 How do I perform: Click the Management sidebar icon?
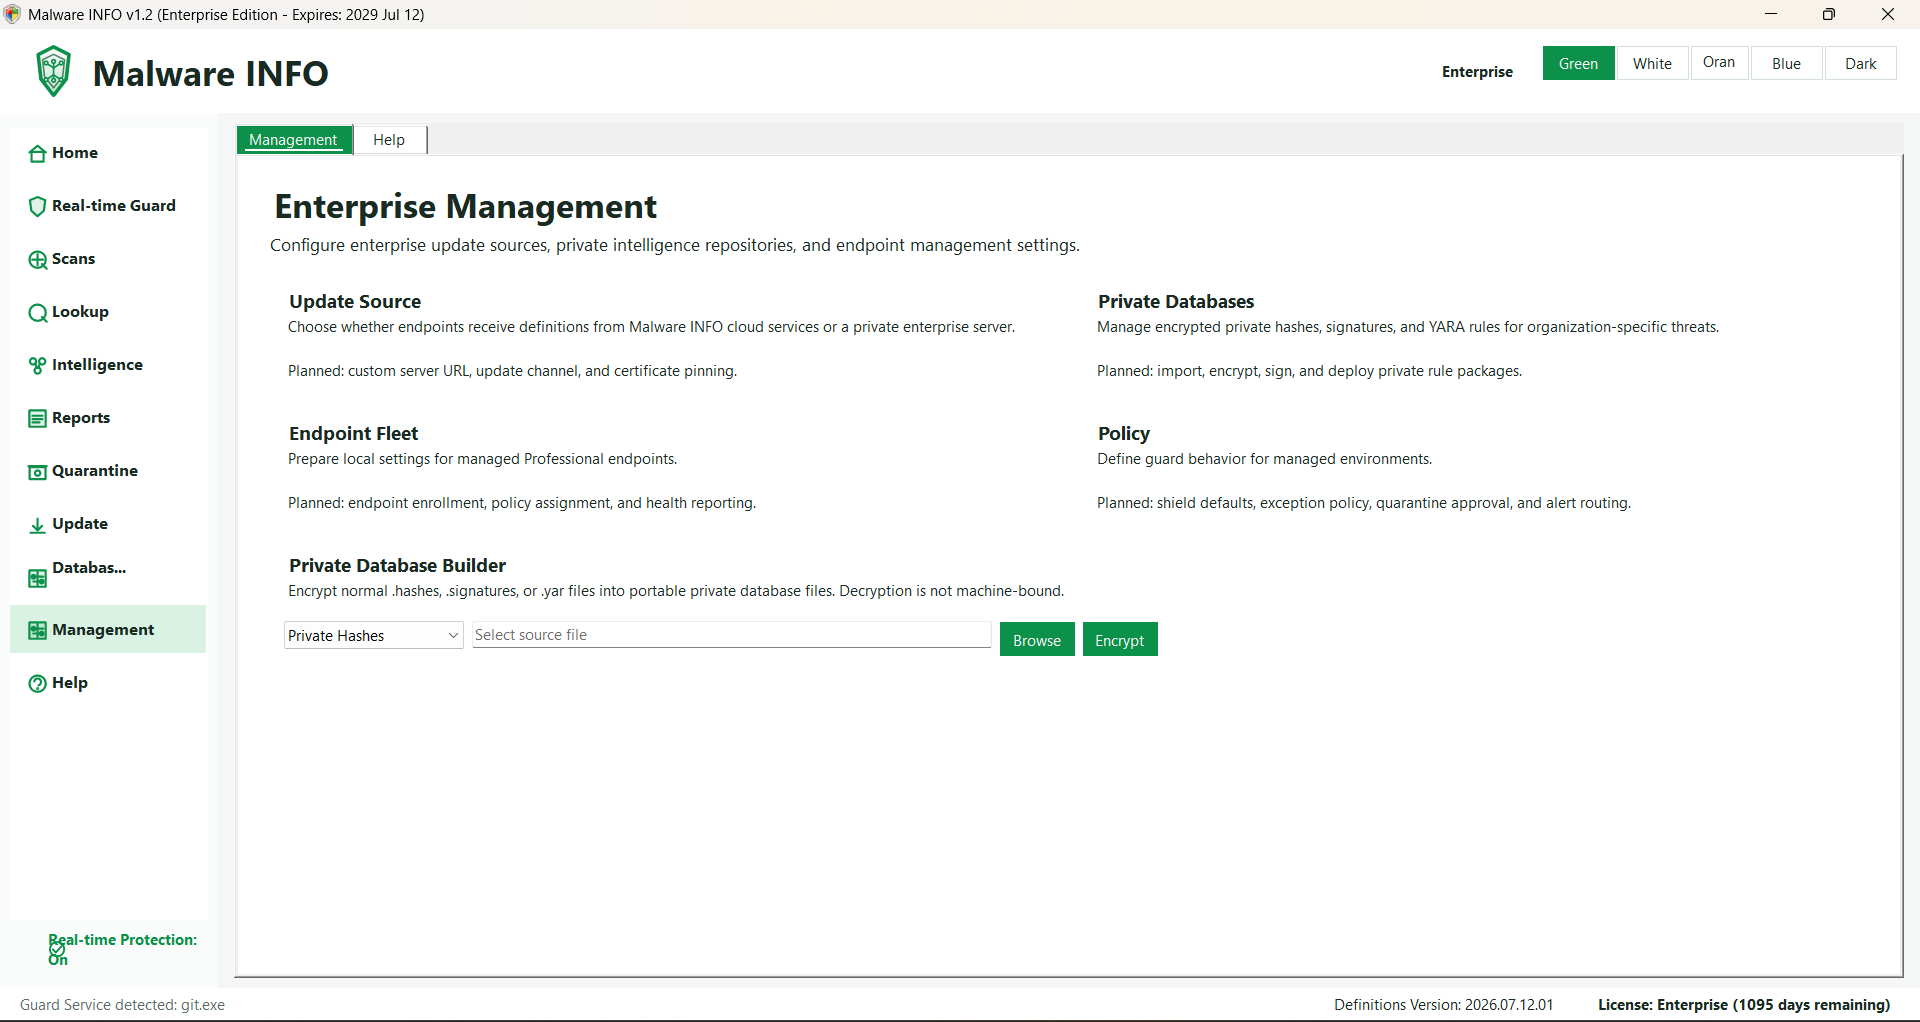37,631
